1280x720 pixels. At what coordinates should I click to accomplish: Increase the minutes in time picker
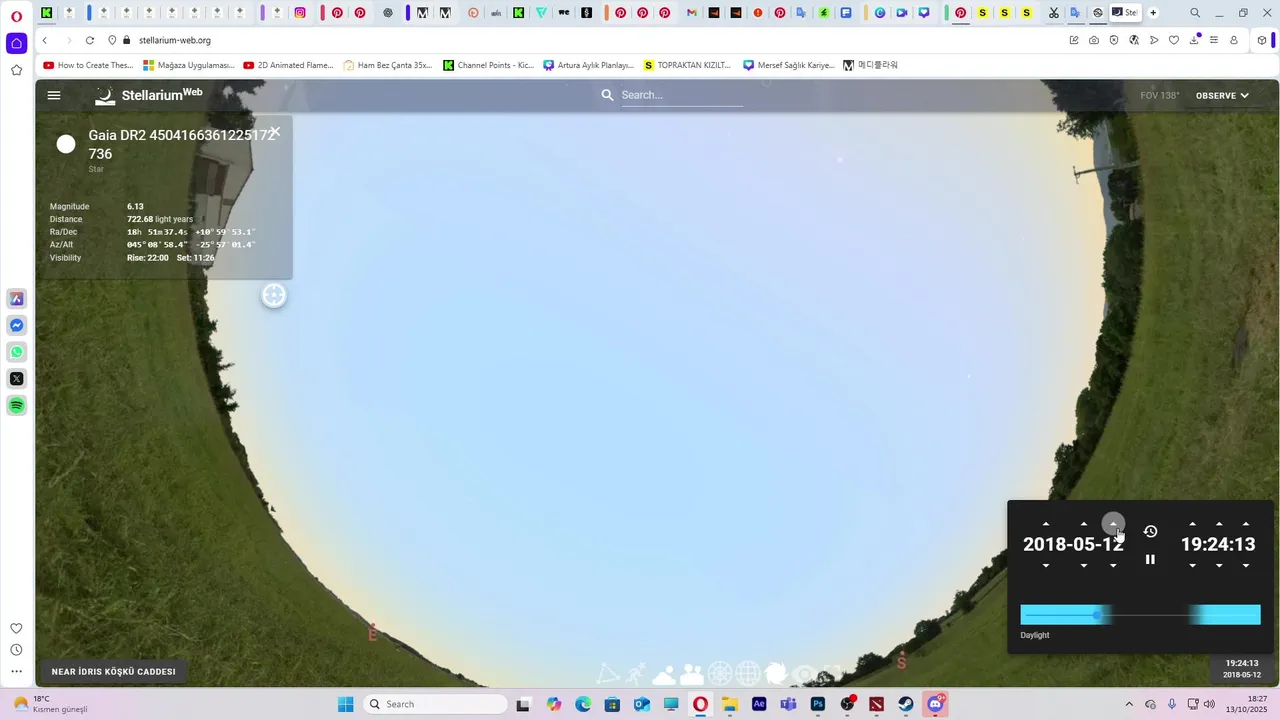(1219, 524)
